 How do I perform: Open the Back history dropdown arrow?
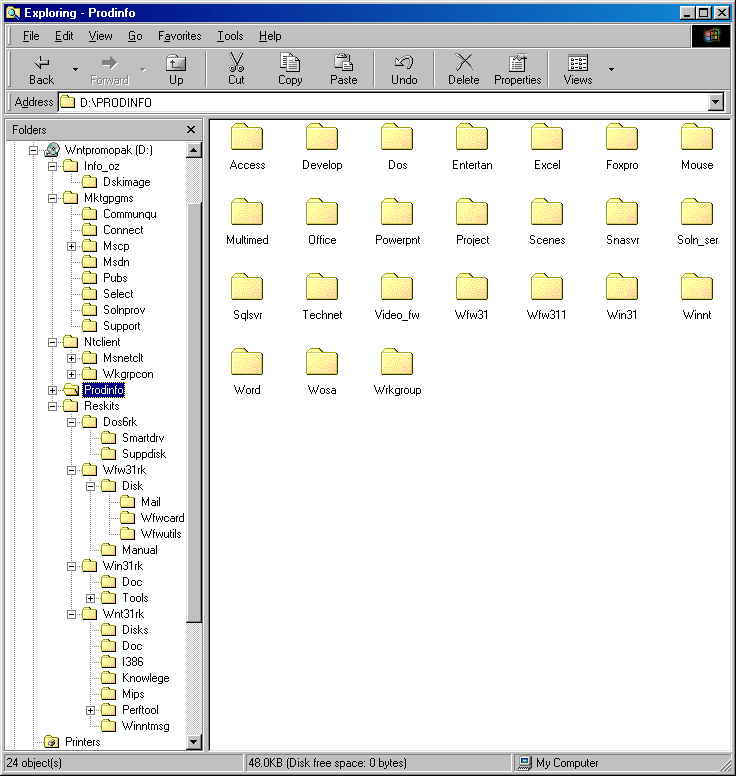(x=75, y=69)
